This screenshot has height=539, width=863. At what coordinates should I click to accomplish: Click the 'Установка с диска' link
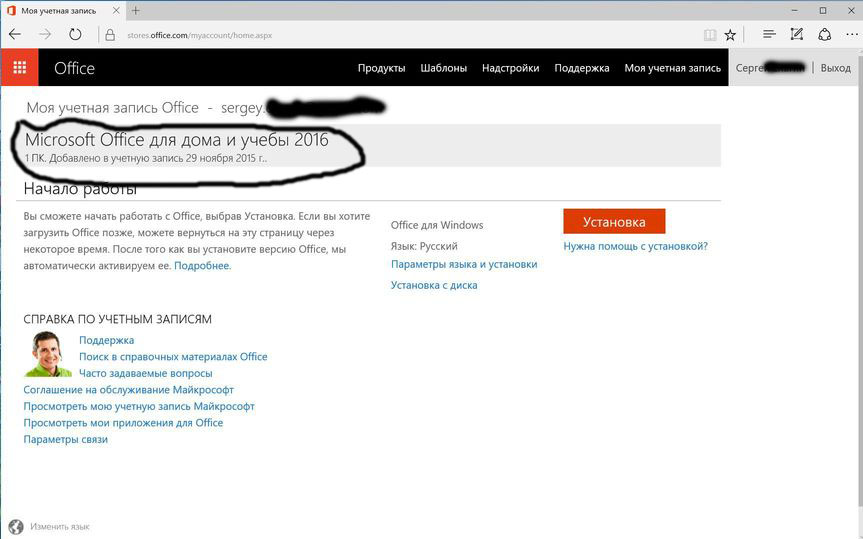[434, 285]
